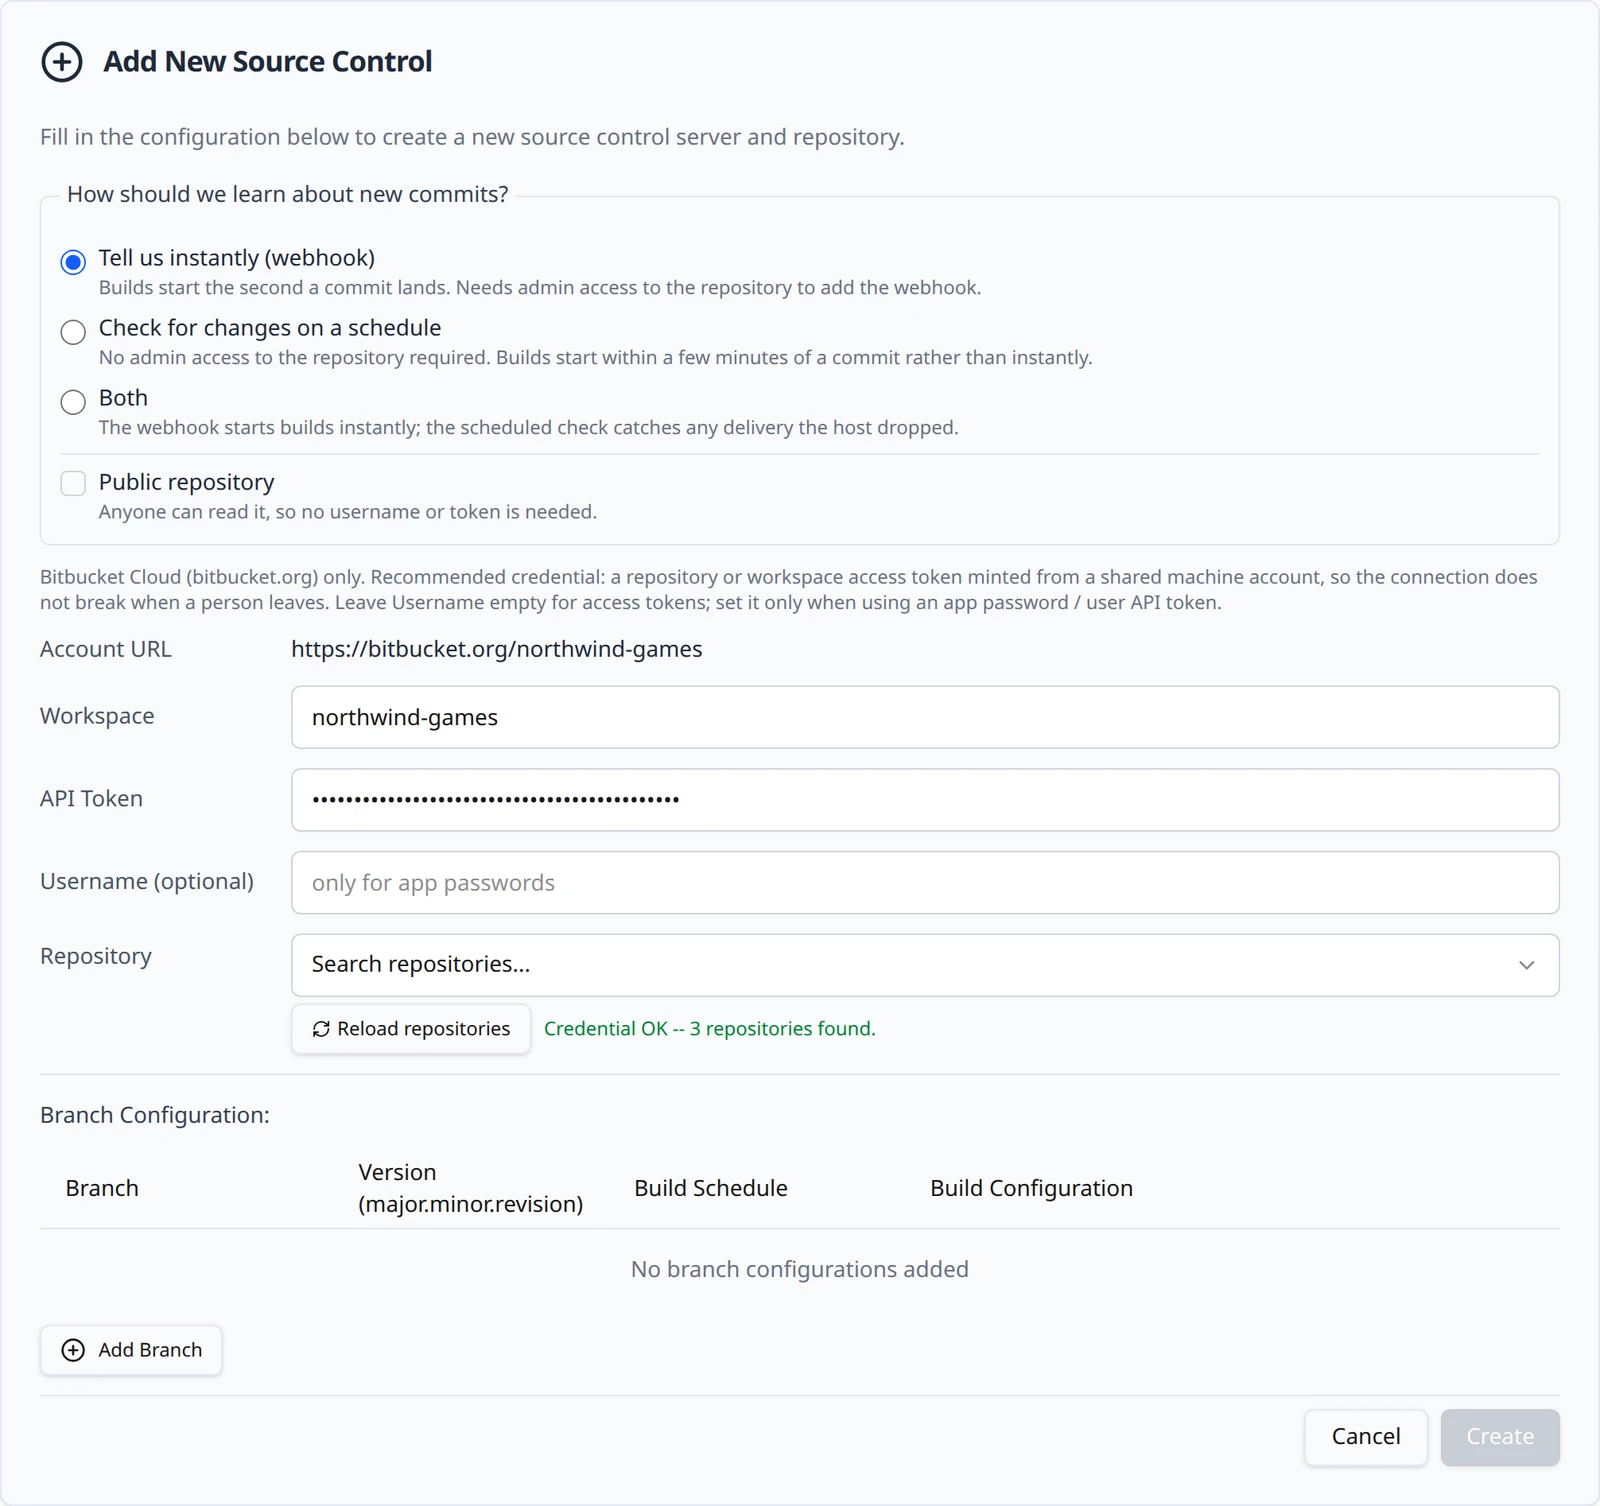Click the 'Fill in the configuration below' instruction text
1600x1506 pixels.
(x=472, y=137)
